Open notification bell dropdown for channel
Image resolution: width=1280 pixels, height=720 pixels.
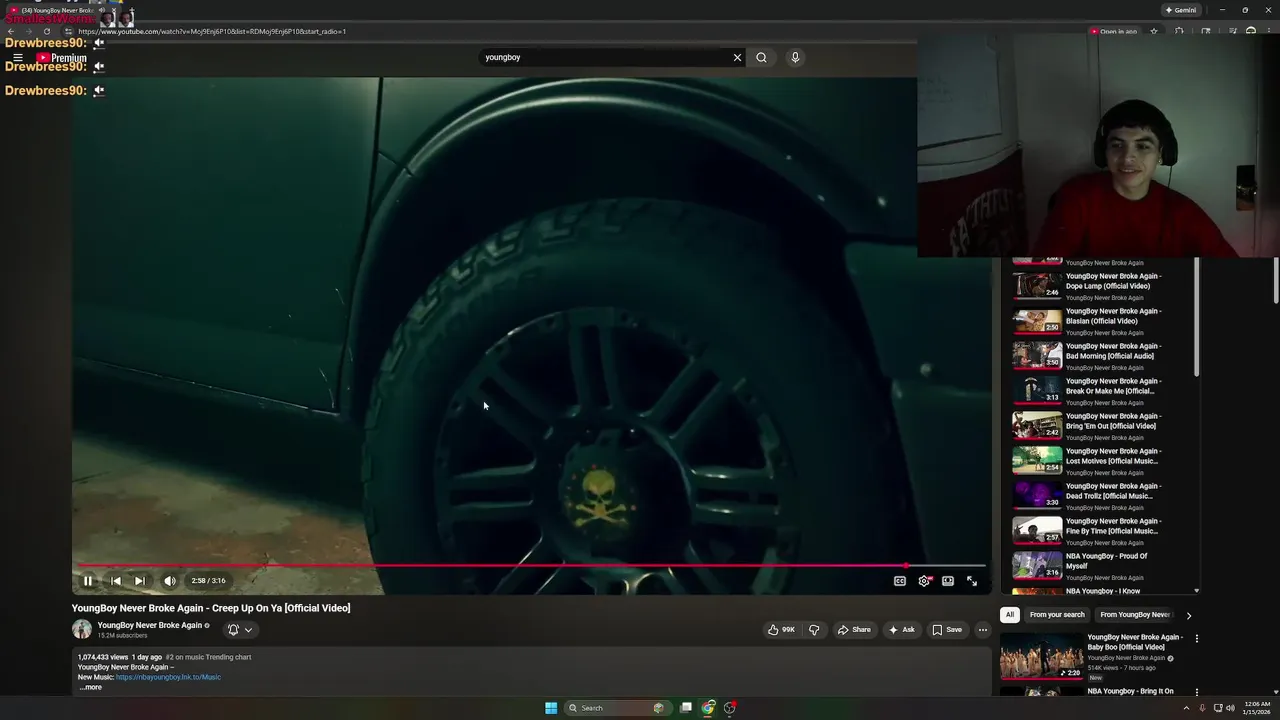240,630
